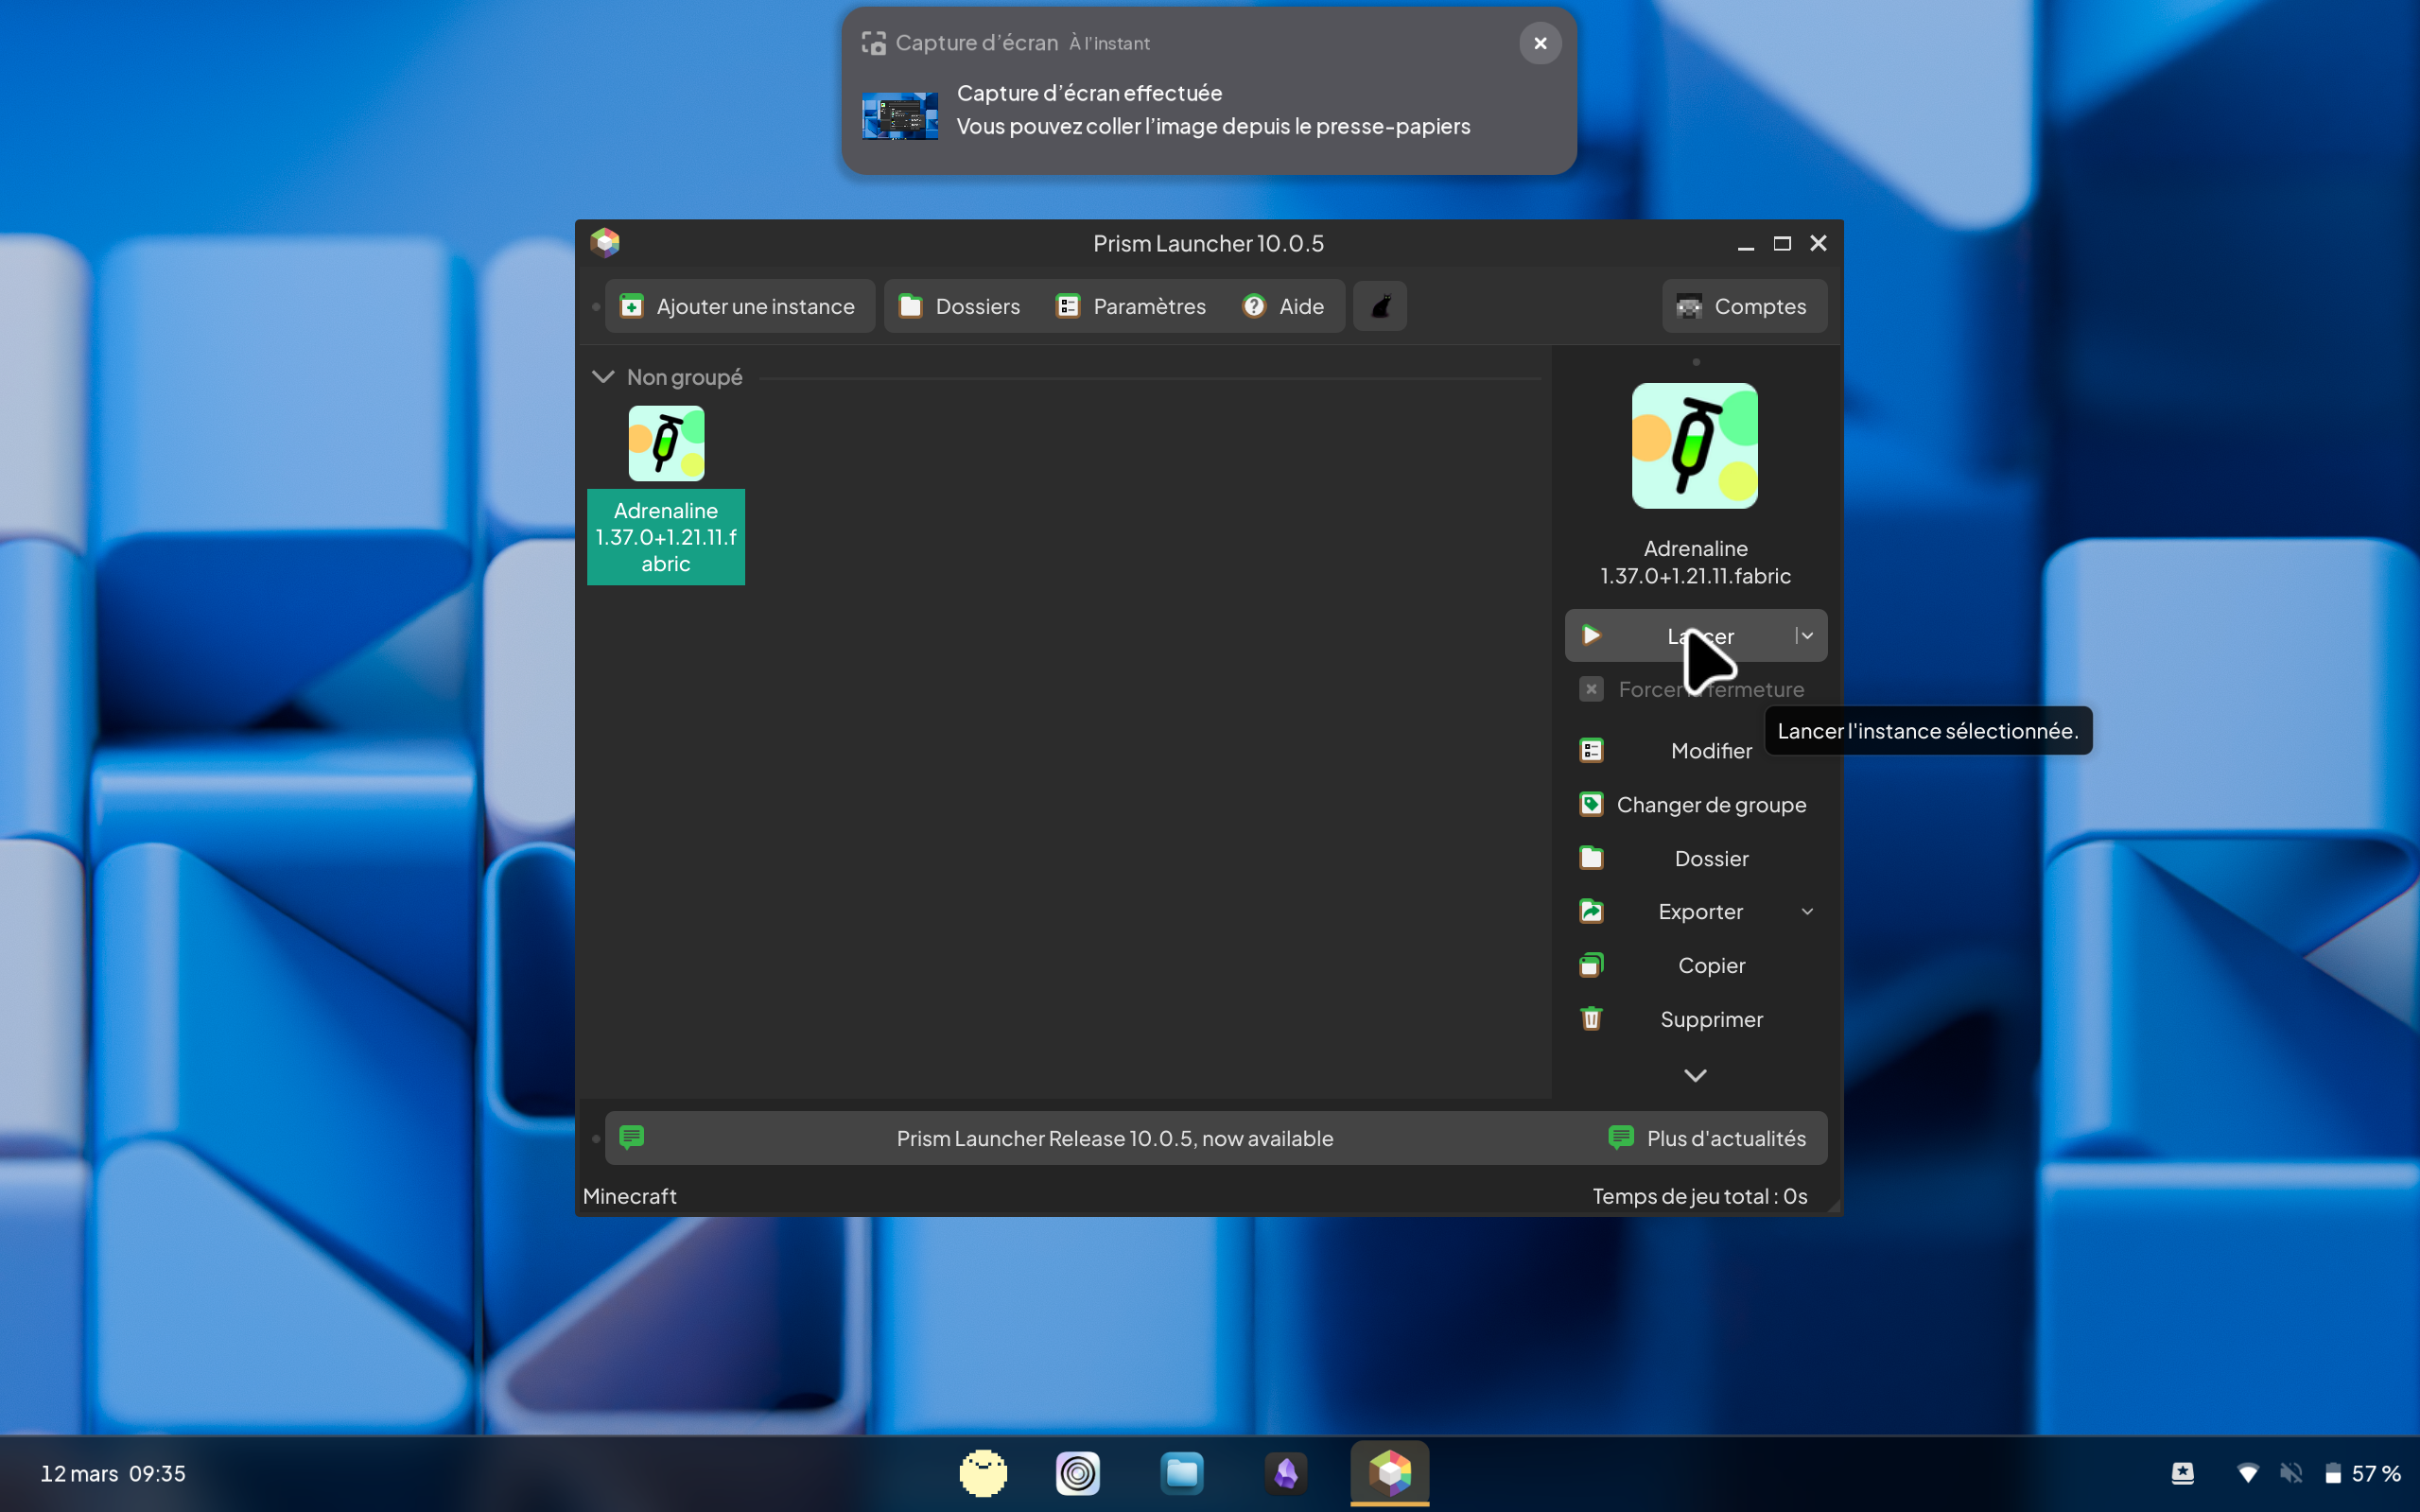Screen dimensions: 2420x1512
Task: Open the yellow chick app in taskbar
Action: point(983,1473)
